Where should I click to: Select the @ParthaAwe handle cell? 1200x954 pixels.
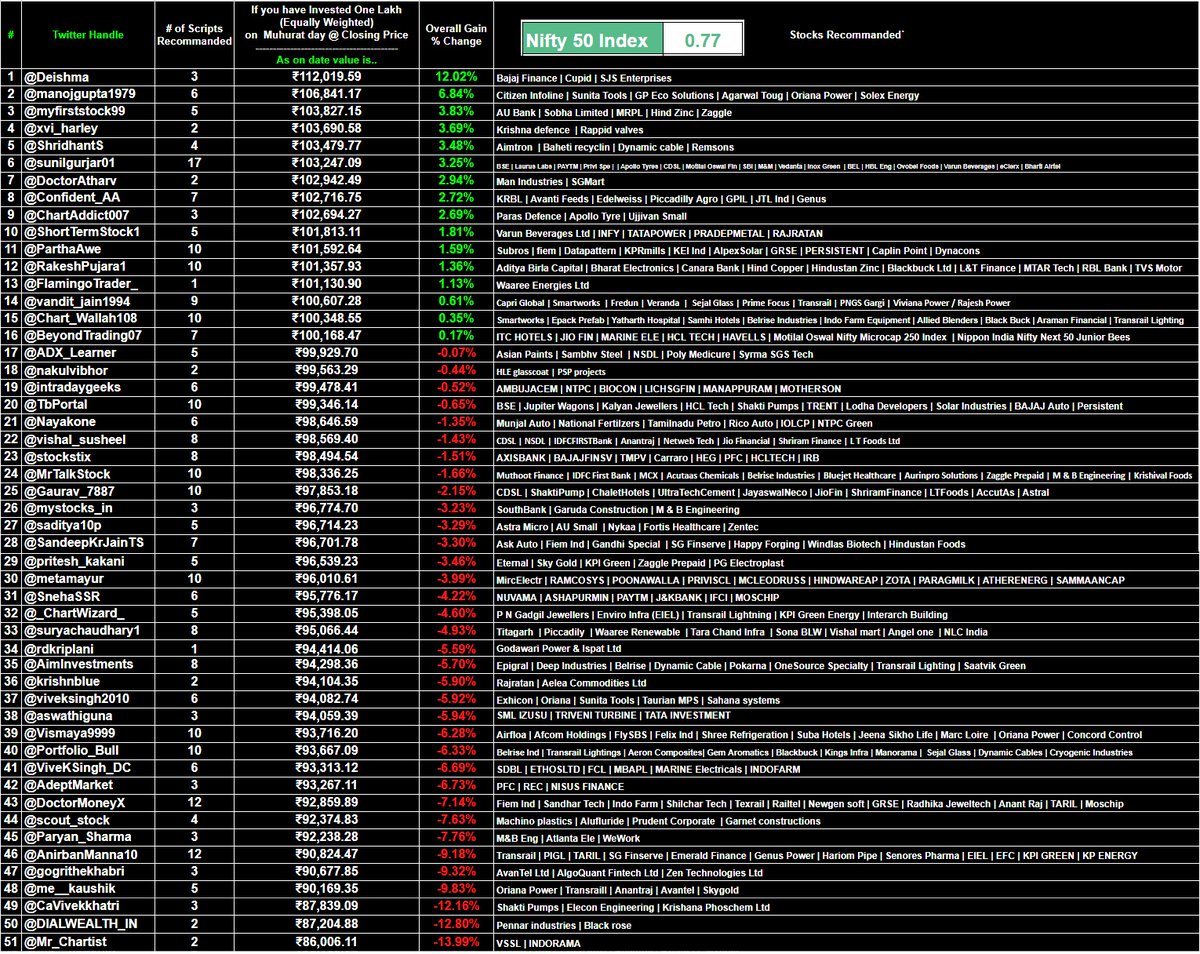pos(88,250)
